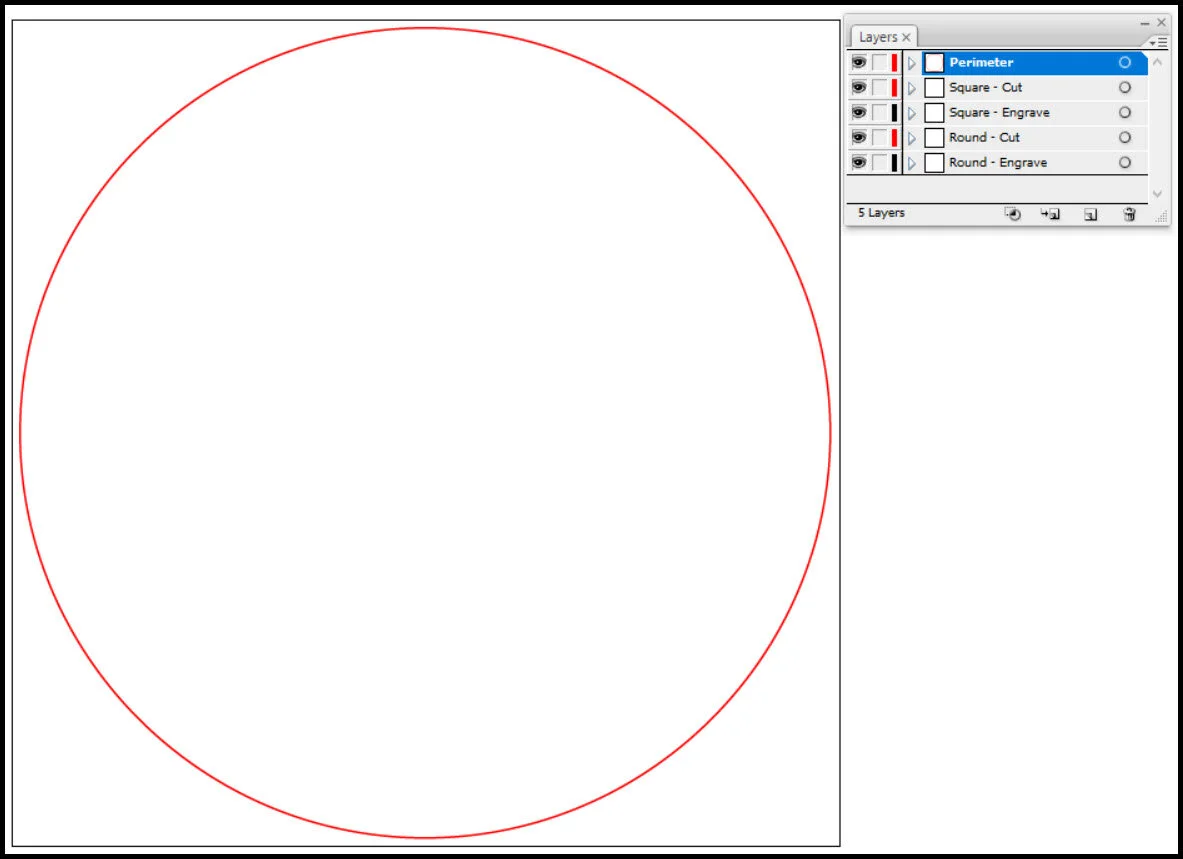Toggle lock on the Perimeter layer
The height and width of the screenshot is (859, 1183).
880,63
